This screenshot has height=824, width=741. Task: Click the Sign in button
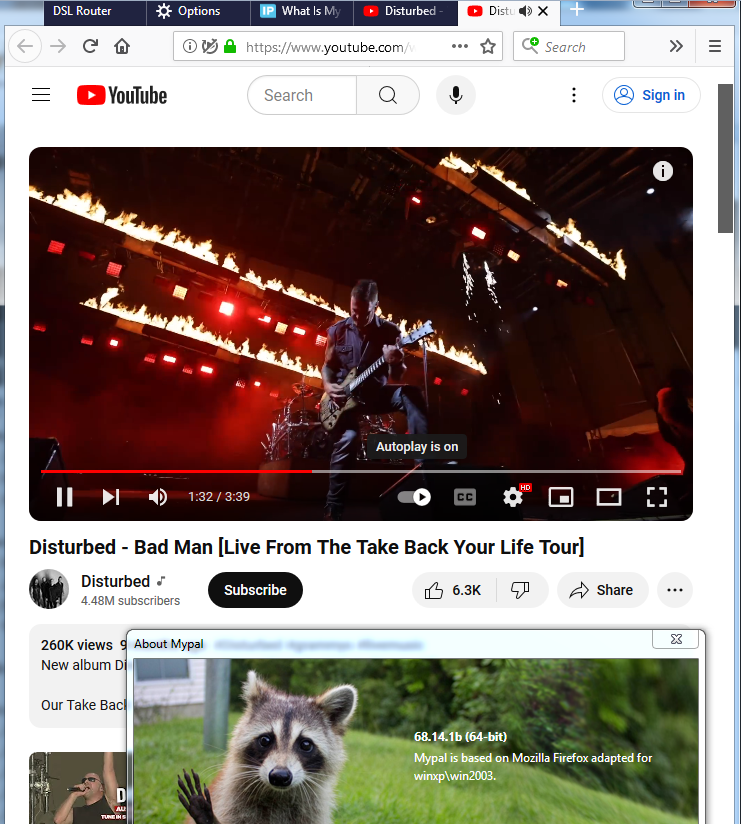[x=651, y=95]
